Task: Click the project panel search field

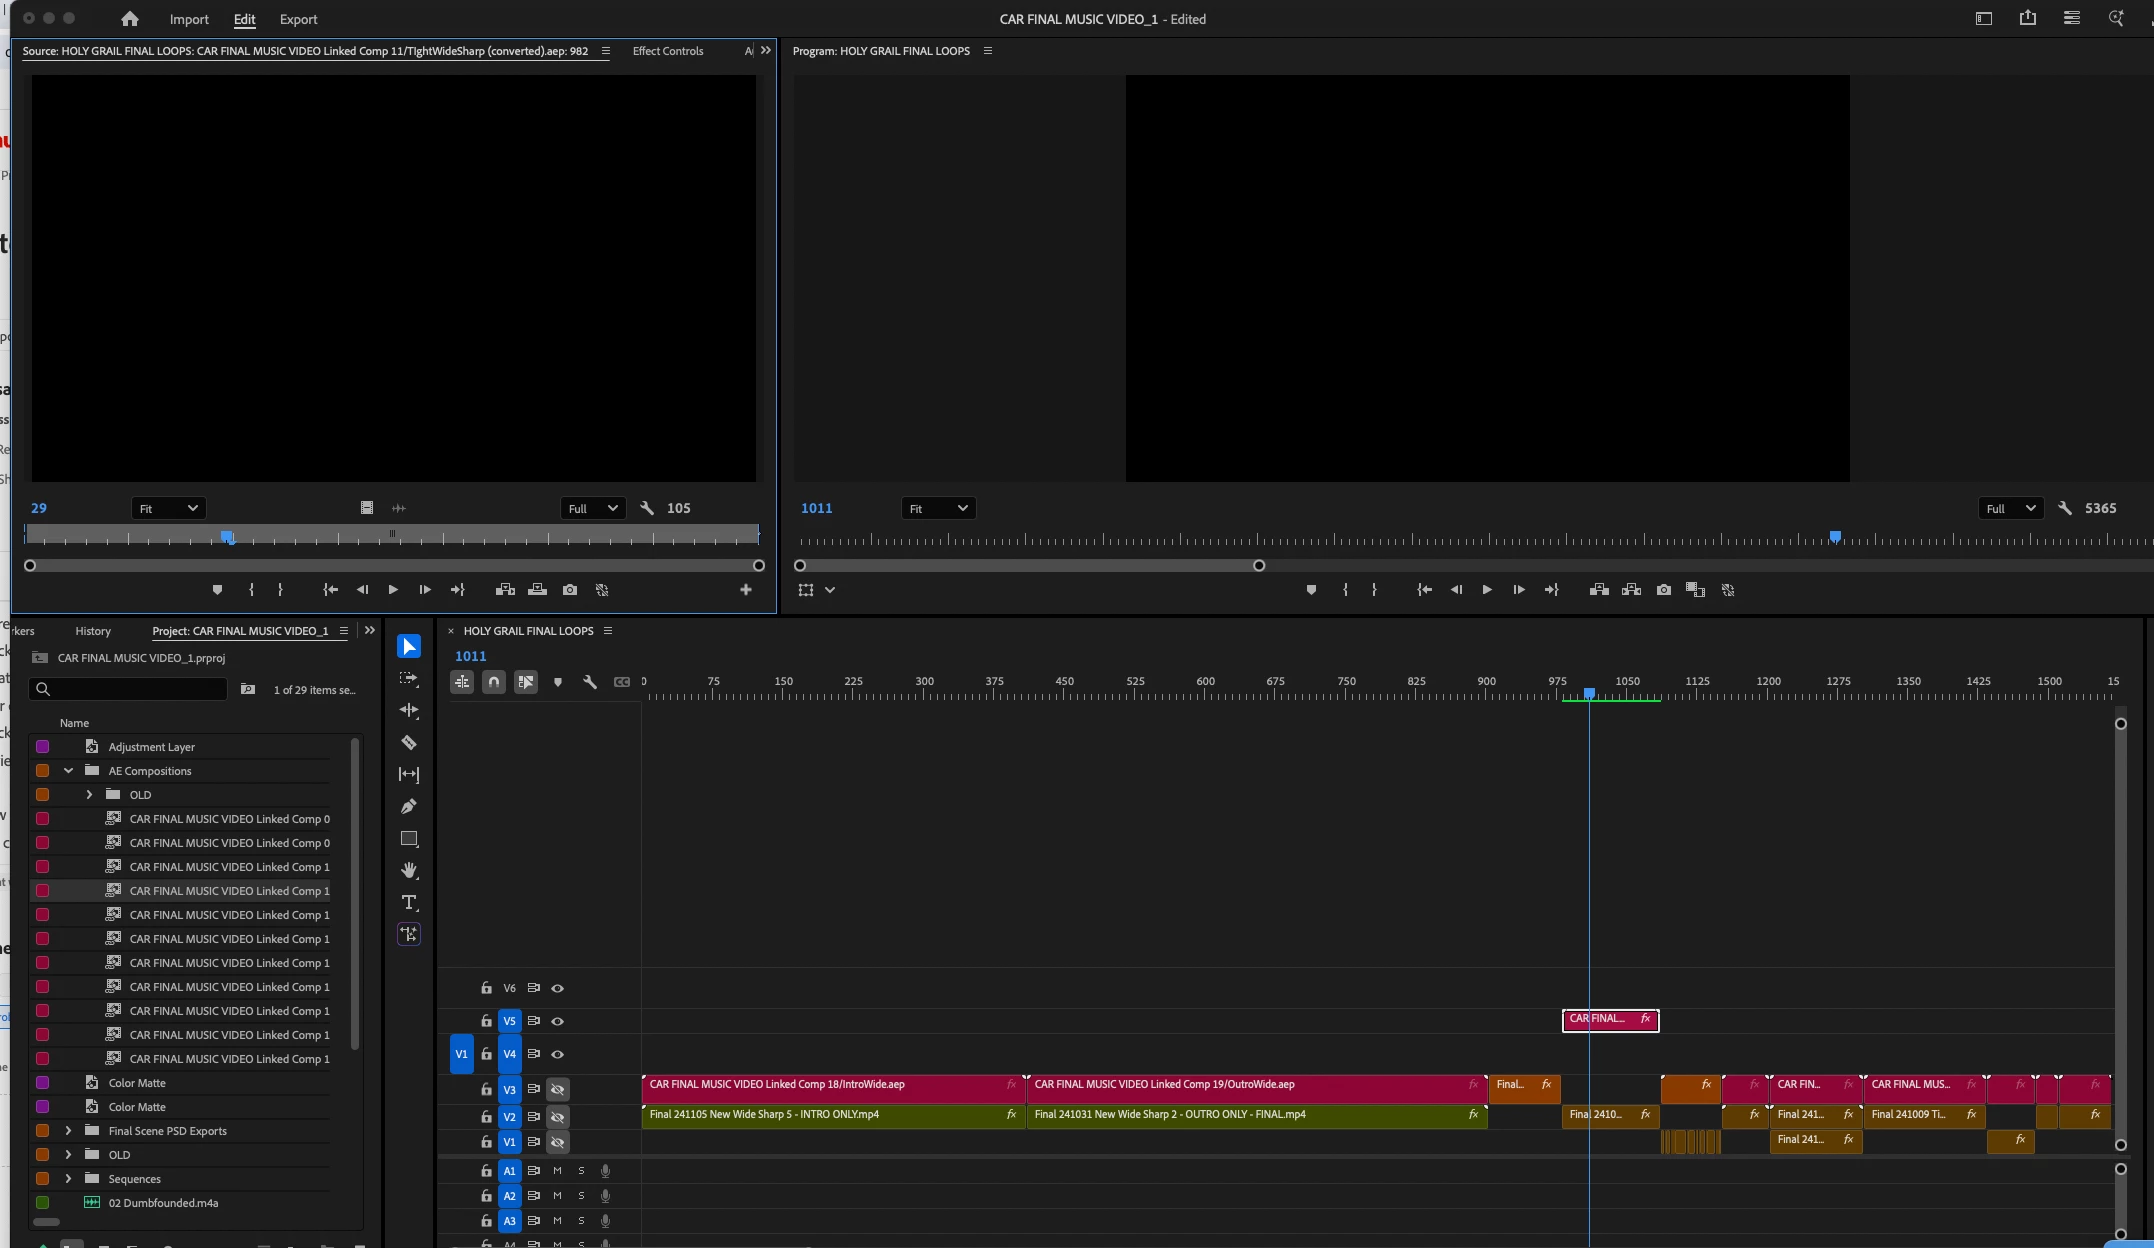Action: [135, 689]
